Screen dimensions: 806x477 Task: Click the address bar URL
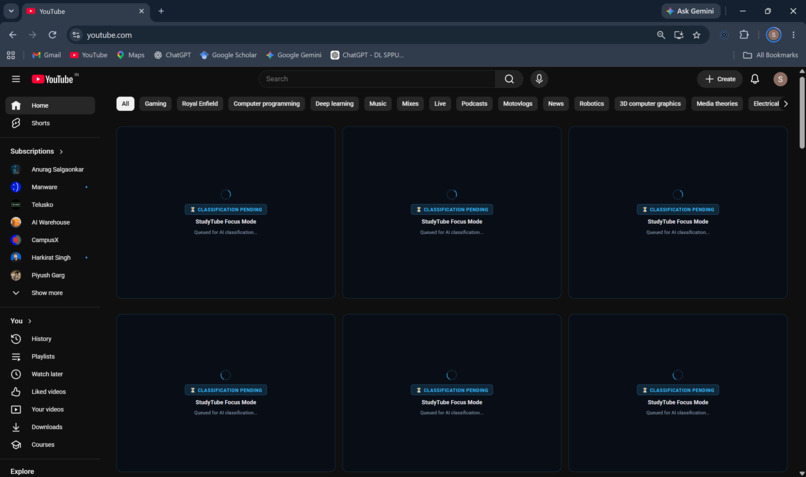coord(109,35)
